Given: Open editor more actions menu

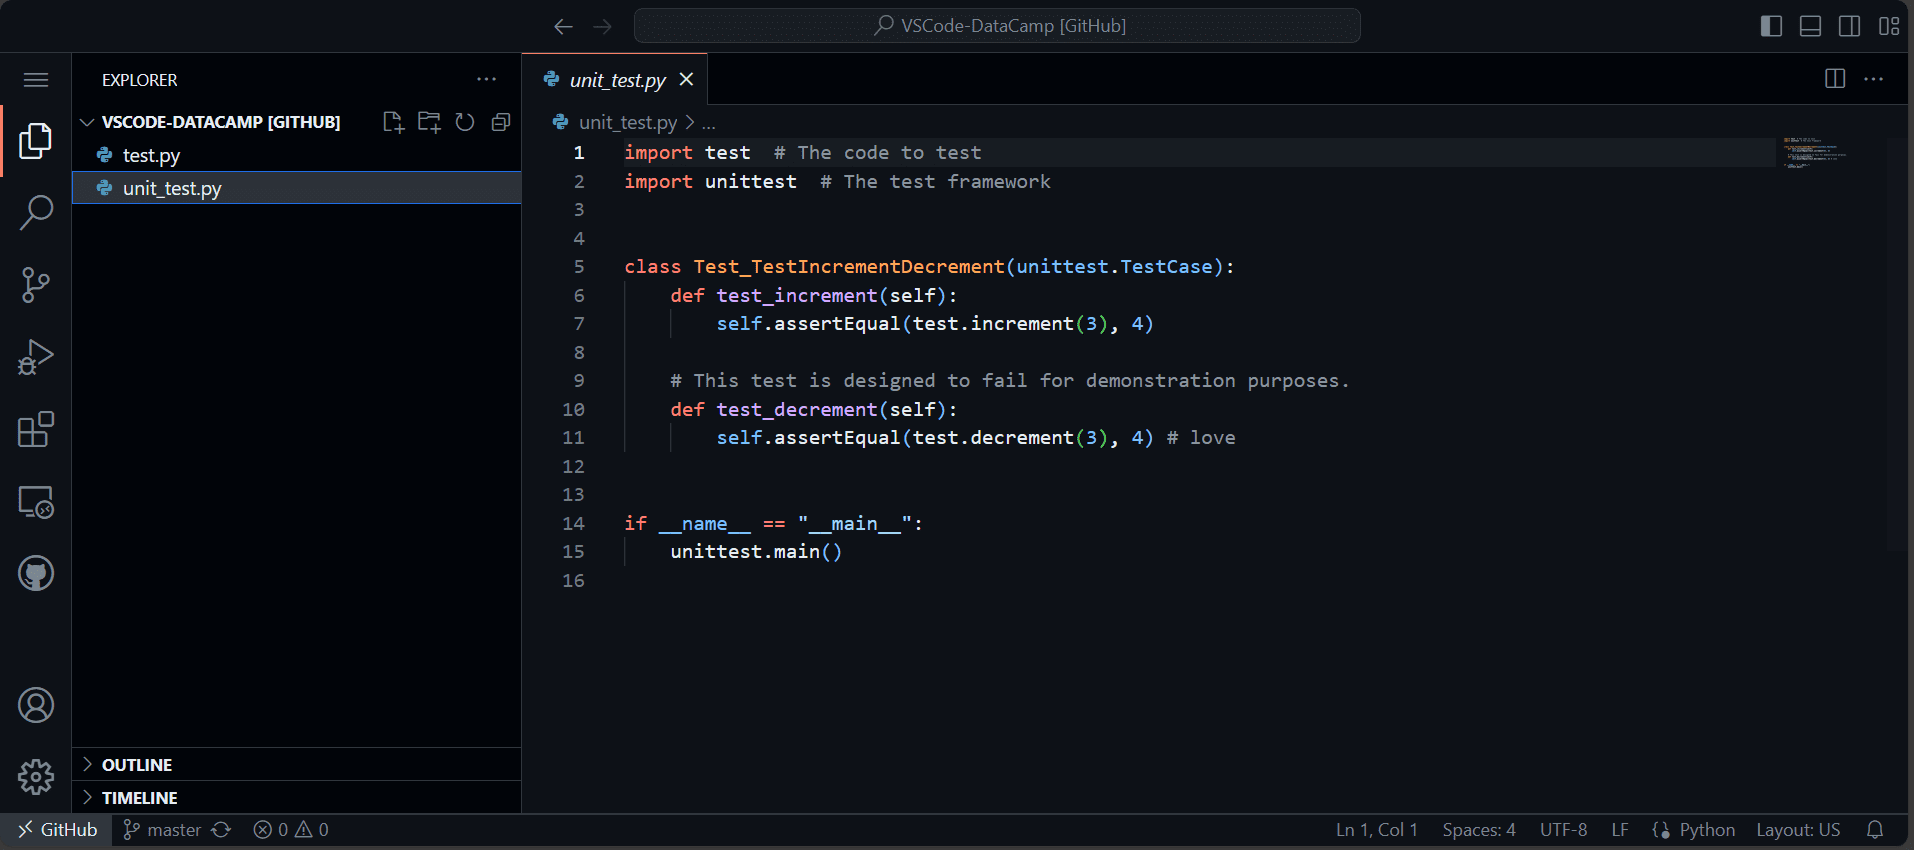Looking at the screenshot, I should point(1874,79).
